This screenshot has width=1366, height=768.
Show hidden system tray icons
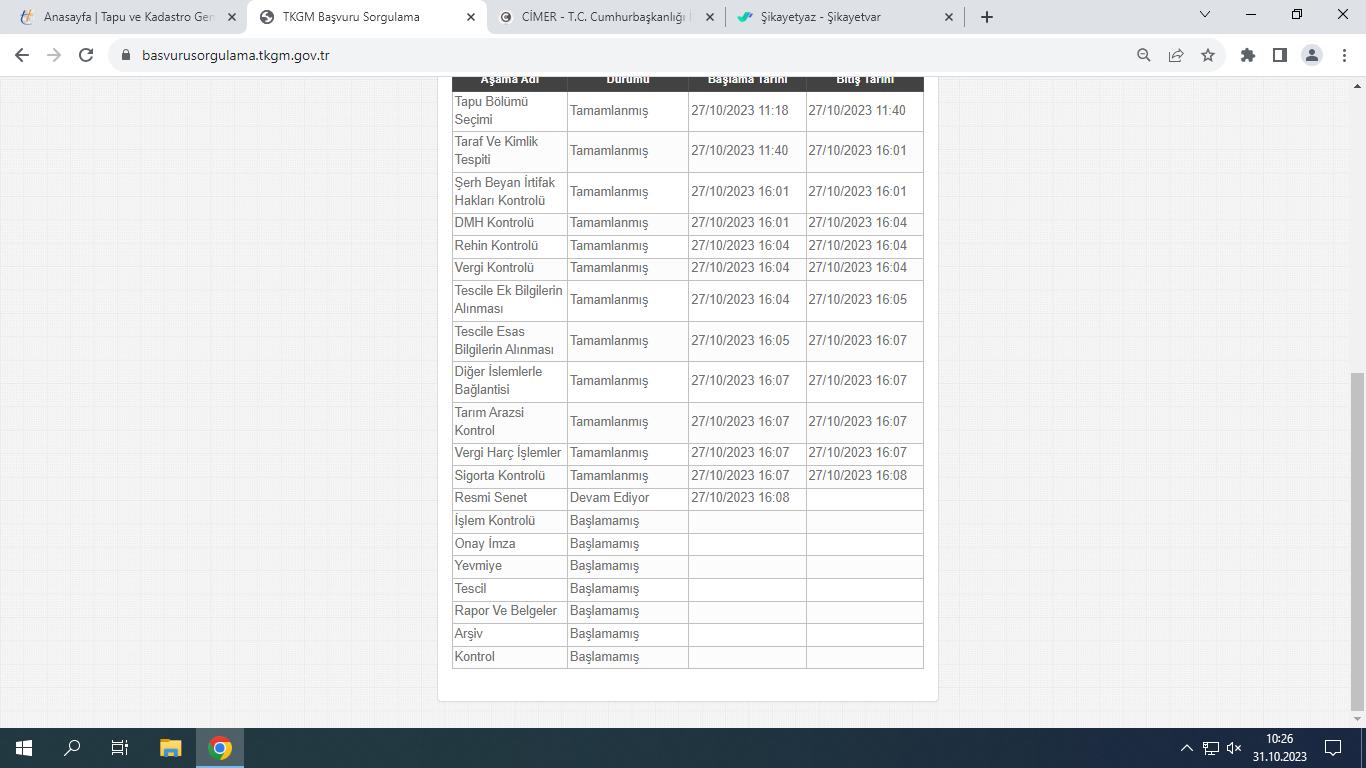pyautogui.click(x=1187, y=748)
